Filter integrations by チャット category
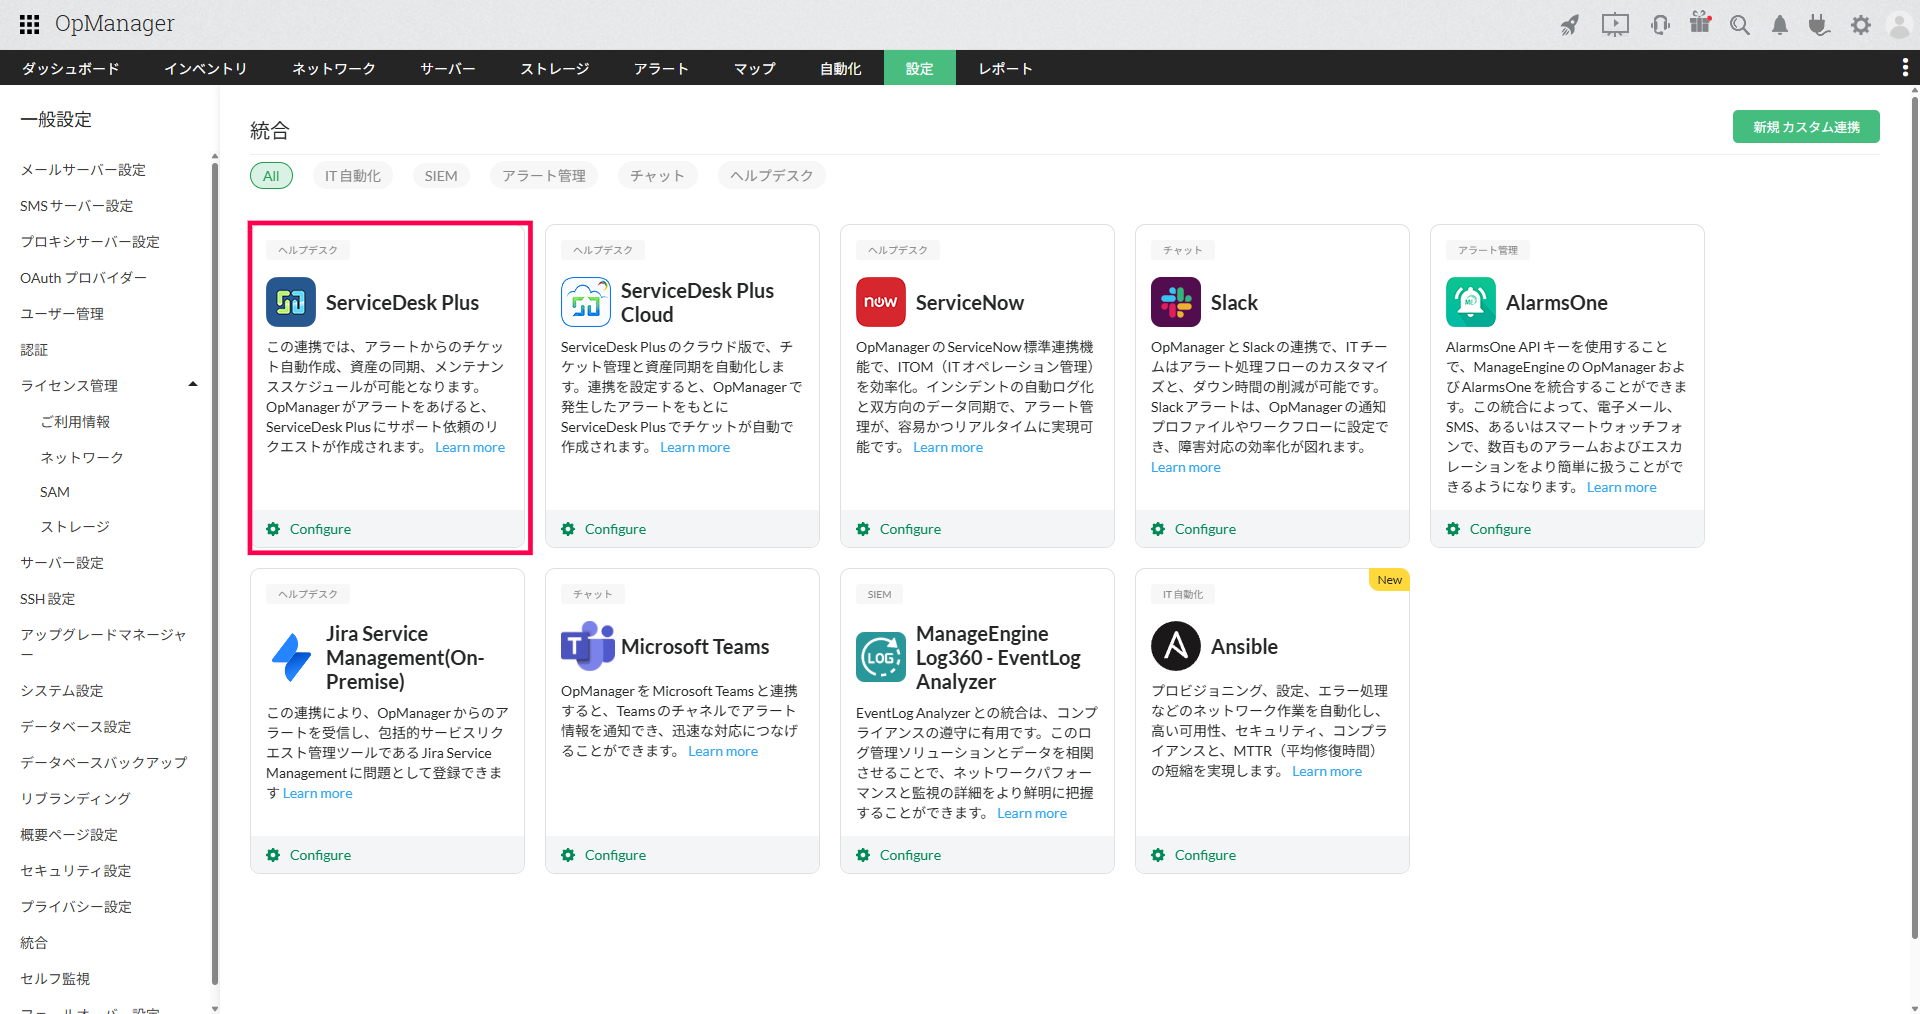 point(657,176)
